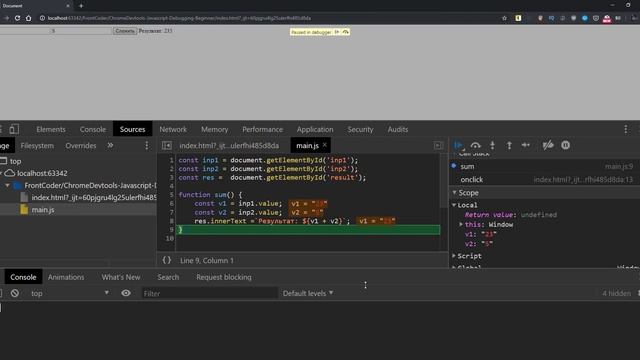Select localhost:63342 in navigator tree
The width and height of the screenshot is (640, 360).
pos(42,173)
